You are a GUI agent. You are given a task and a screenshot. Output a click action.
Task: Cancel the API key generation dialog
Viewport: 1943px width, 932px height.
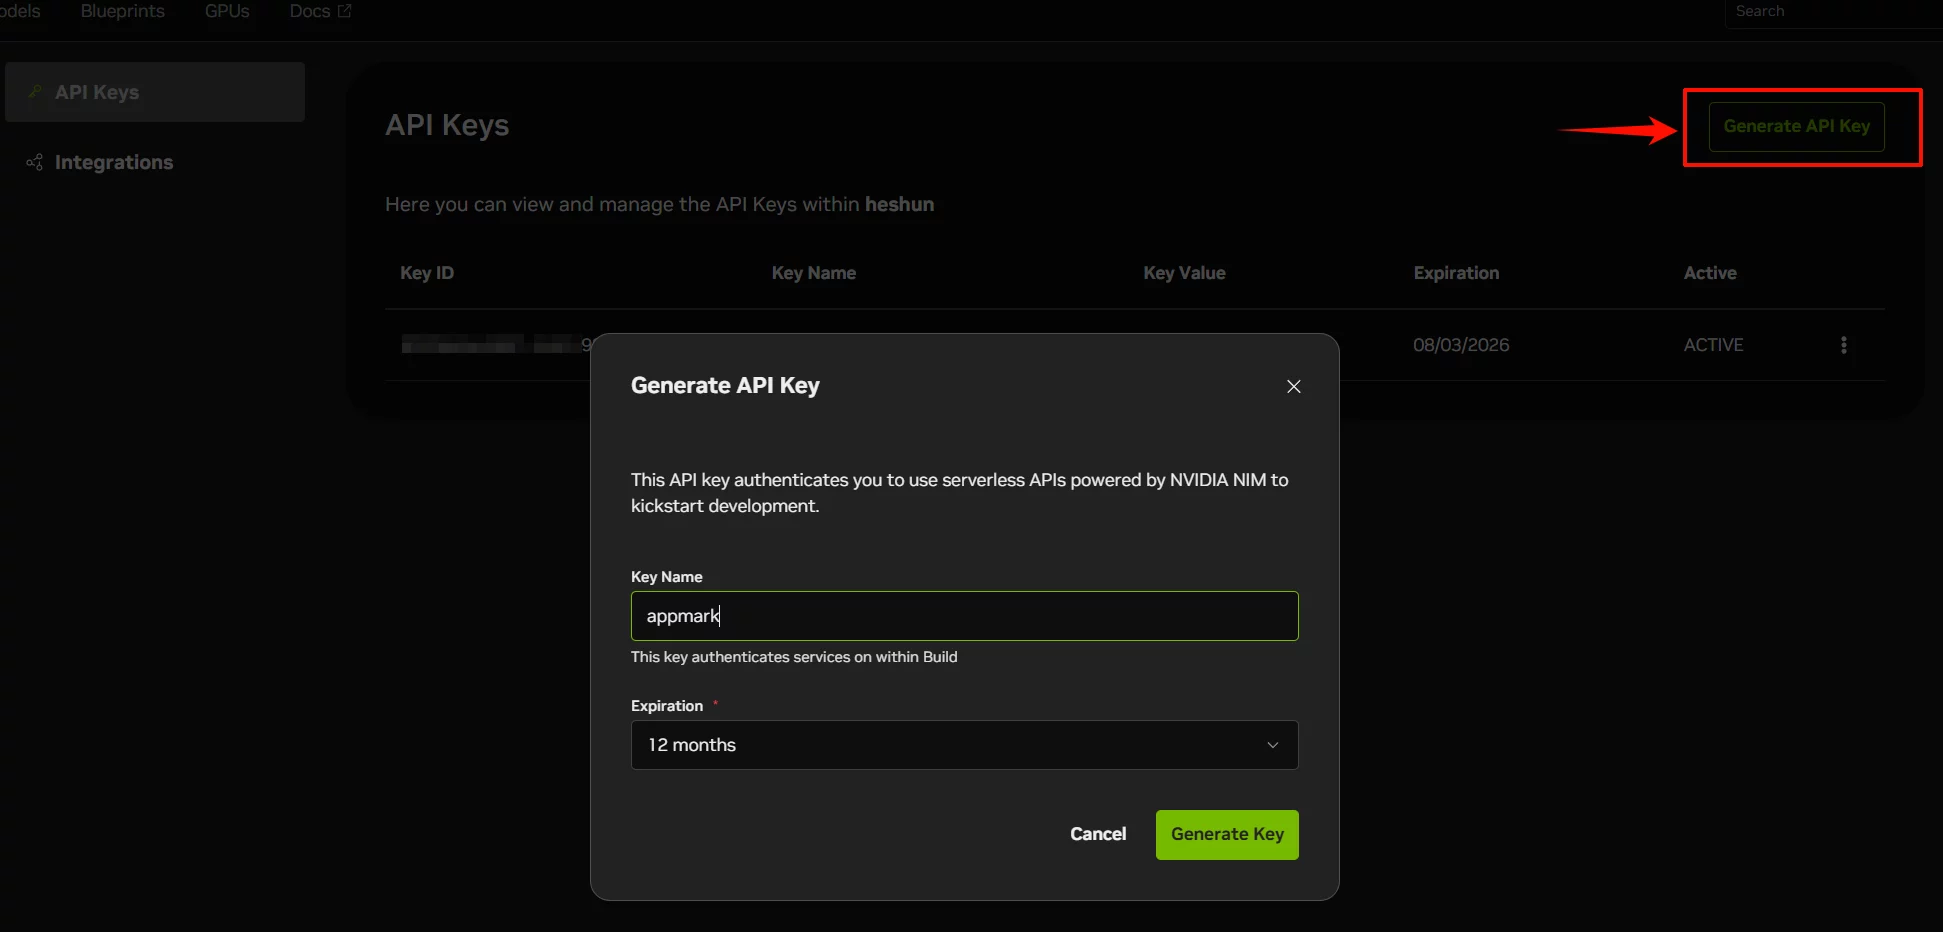(1097, 834)
